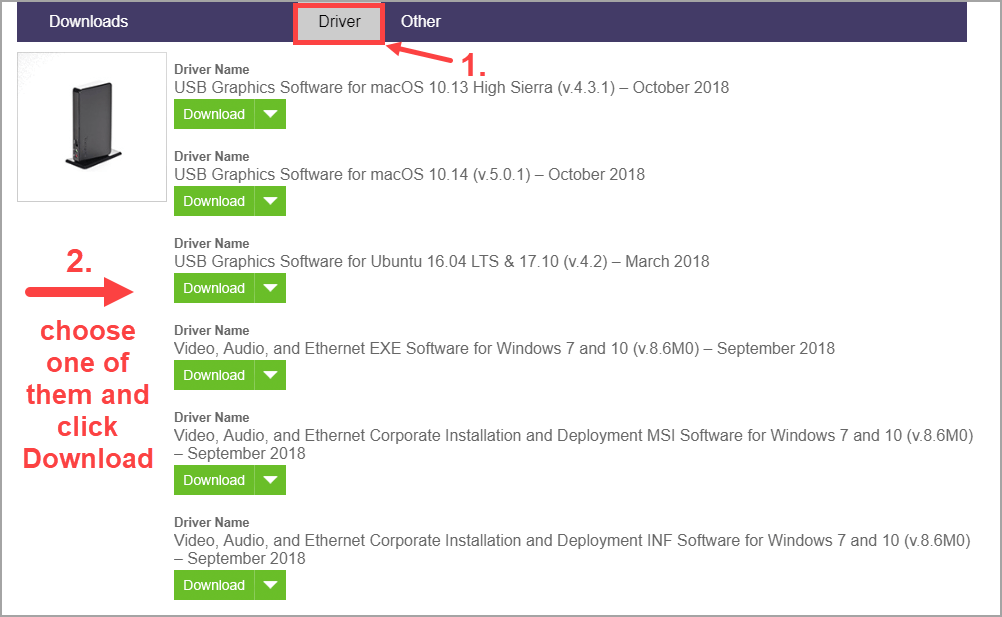Download Video, Audio, and Ethernet EXE Software

tap(214, 374)
